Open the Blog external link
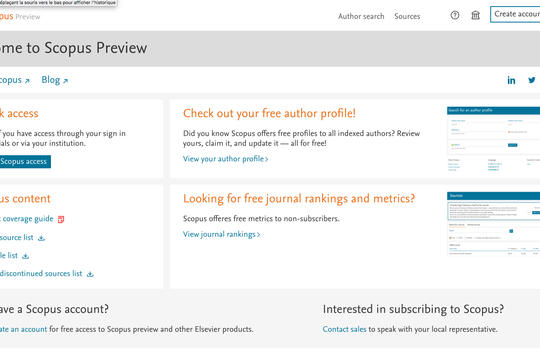Viewport: 540px width, 360px height. (54, 80)
